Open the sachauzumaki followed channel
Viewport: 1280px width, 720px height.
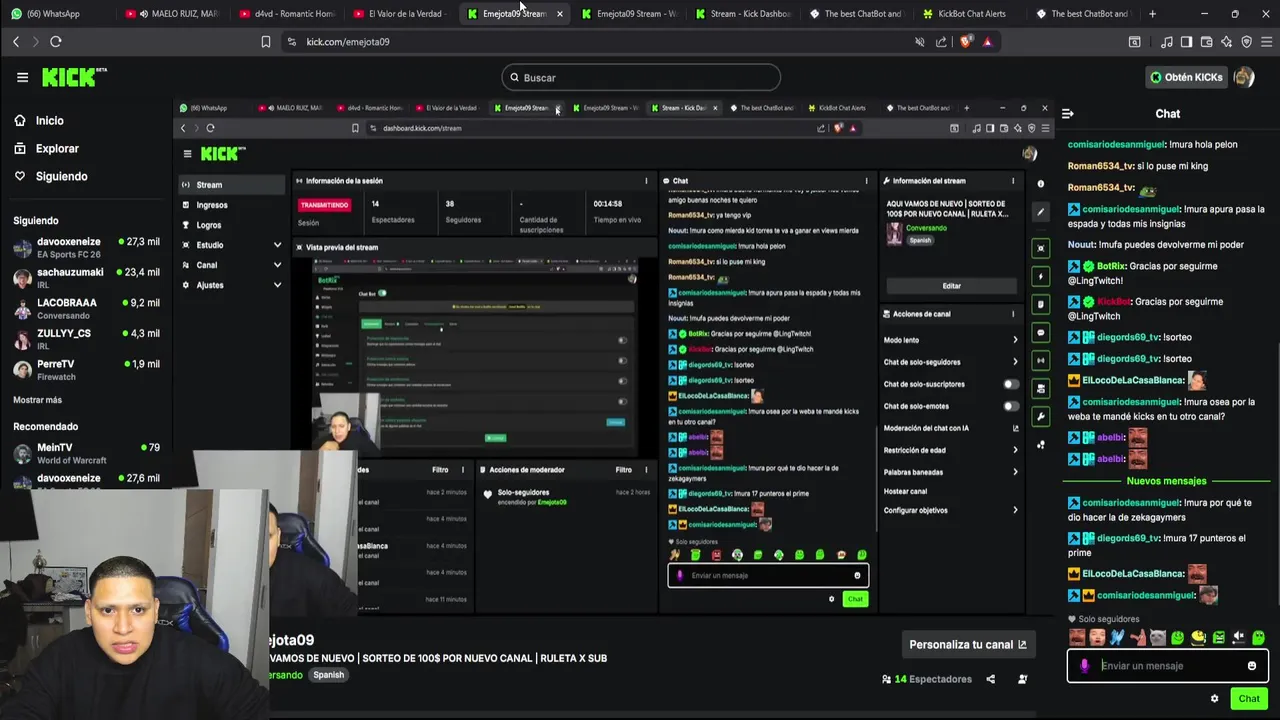86,277
